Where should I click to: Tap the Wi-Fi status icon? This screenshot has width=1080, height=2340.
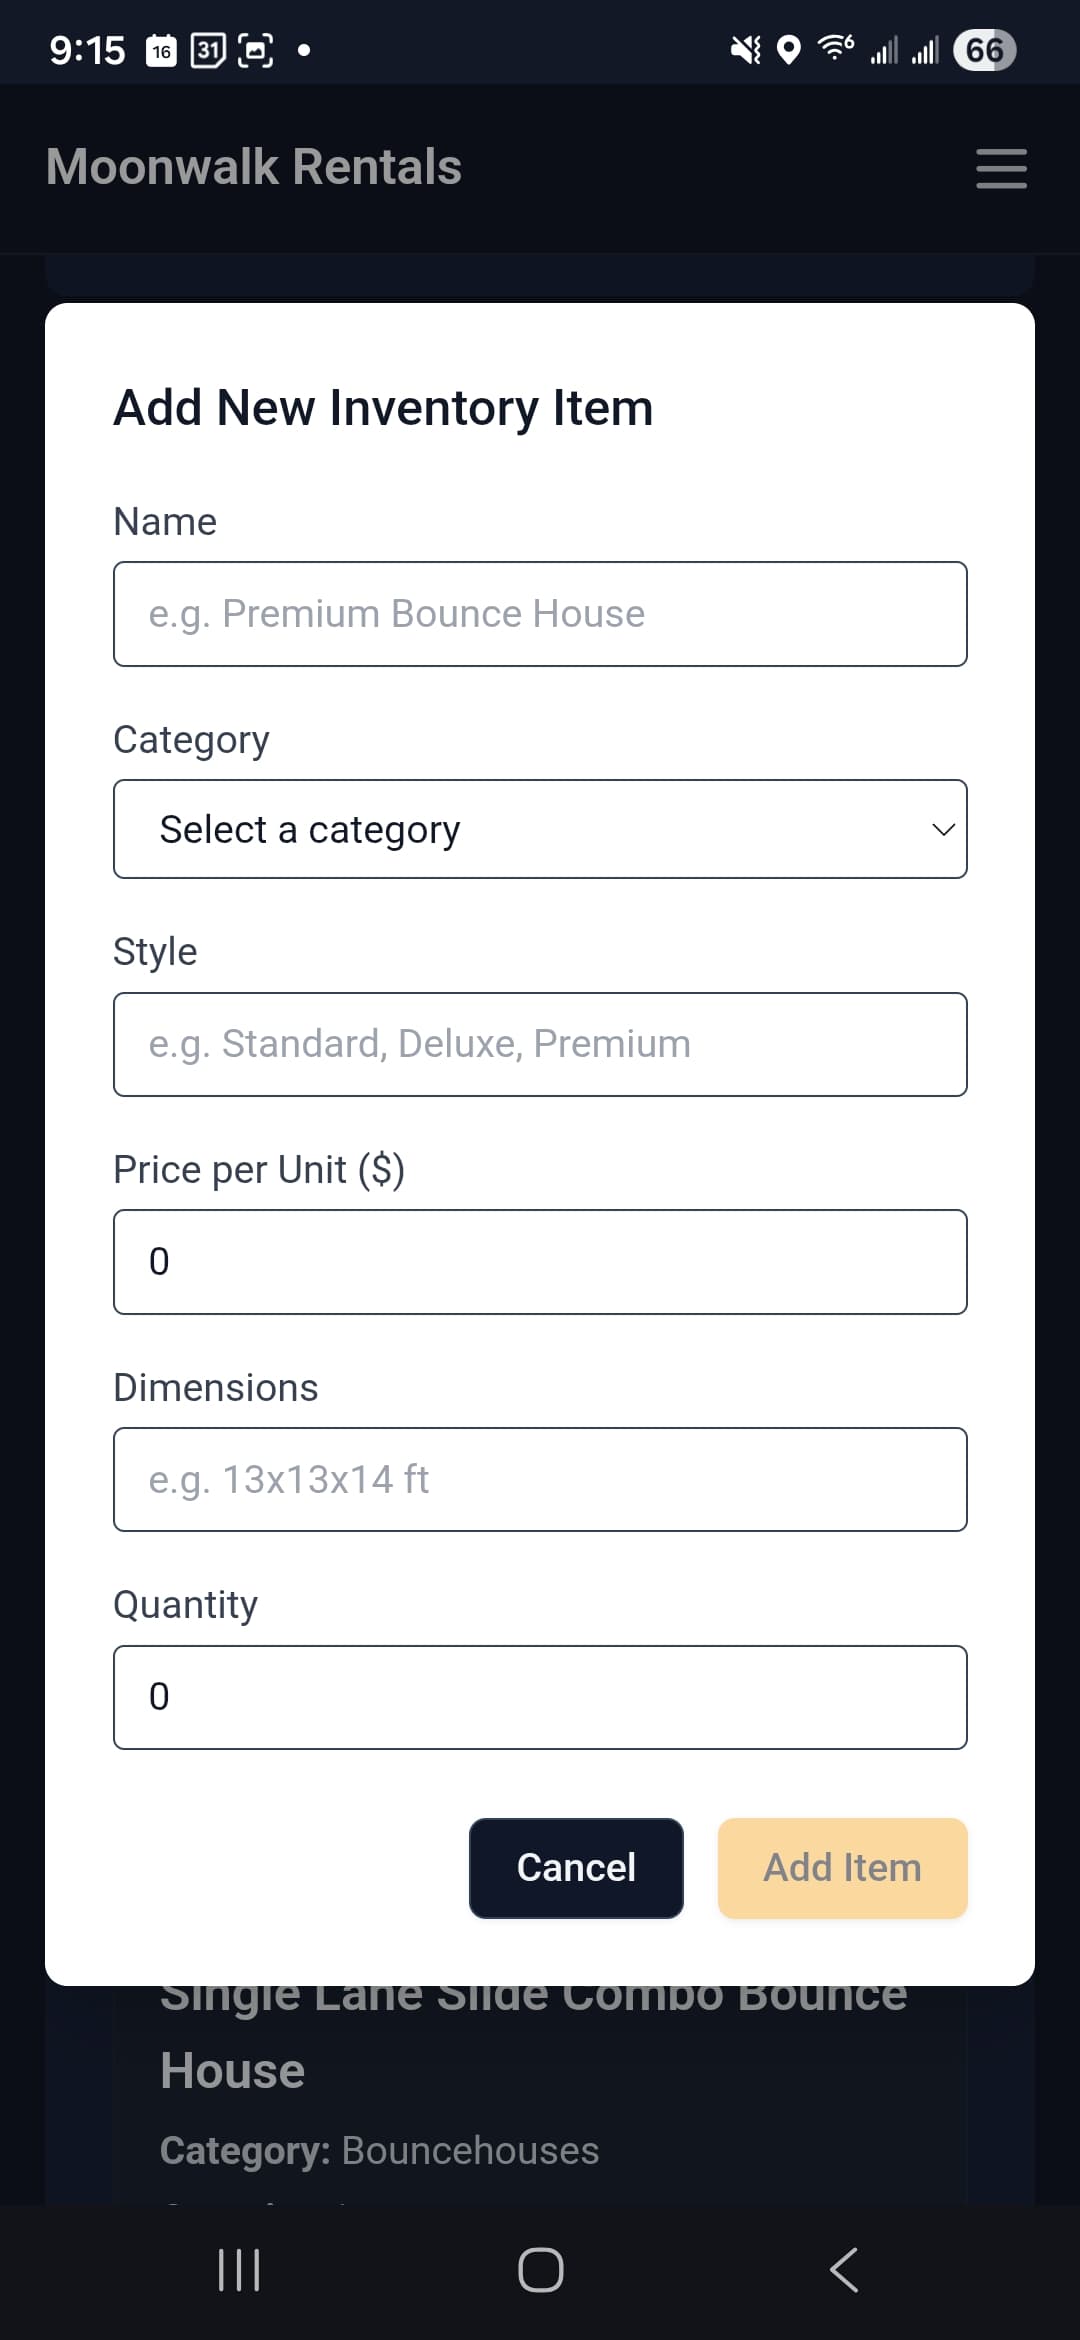[x=835, y=48]
